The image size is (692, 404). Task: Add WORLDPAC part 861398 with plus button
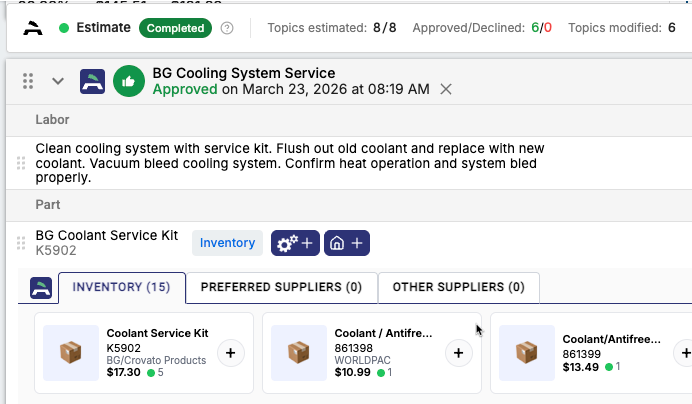tap(458, 353)
